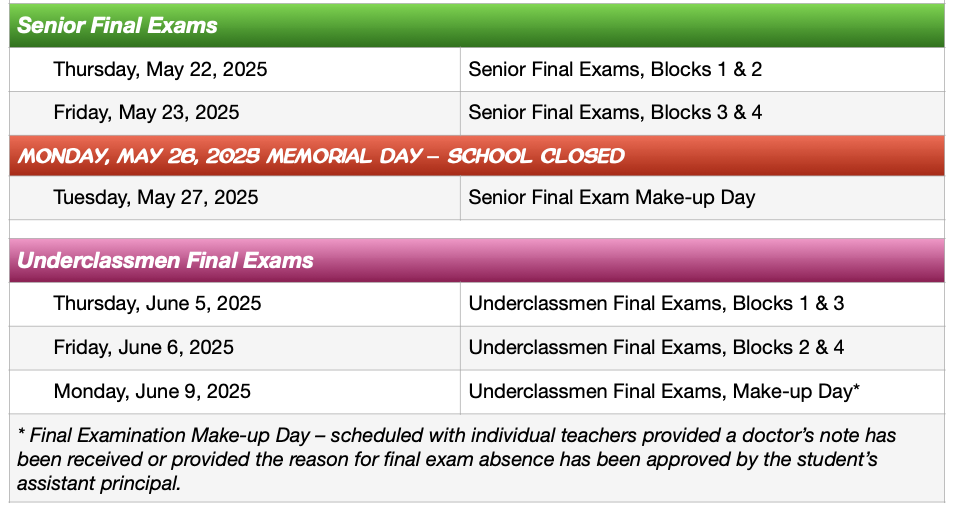Click the words 'assistant principal' in footnote
956x513 pixels.
pos(98,483)
